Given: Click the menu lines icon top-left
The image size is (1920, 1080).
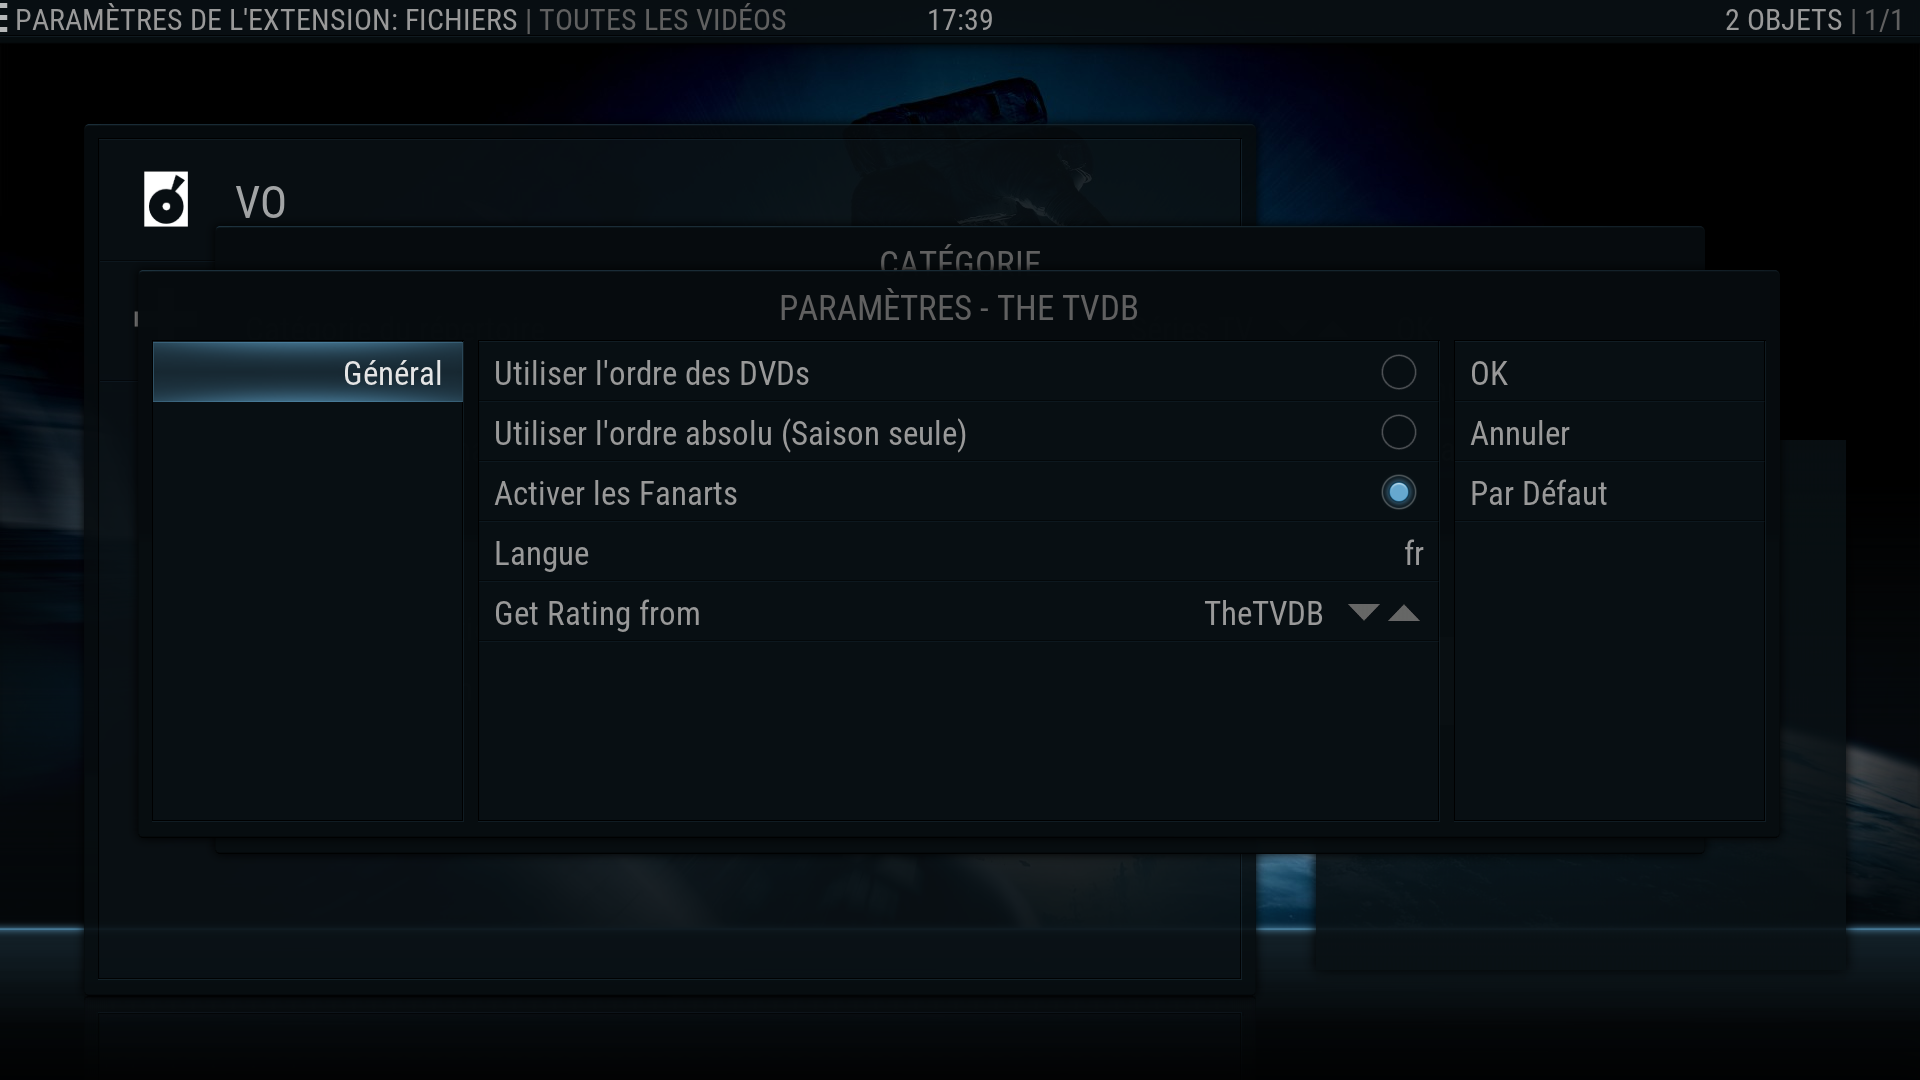Looking at the screenshot, I should tap(4, 20).
